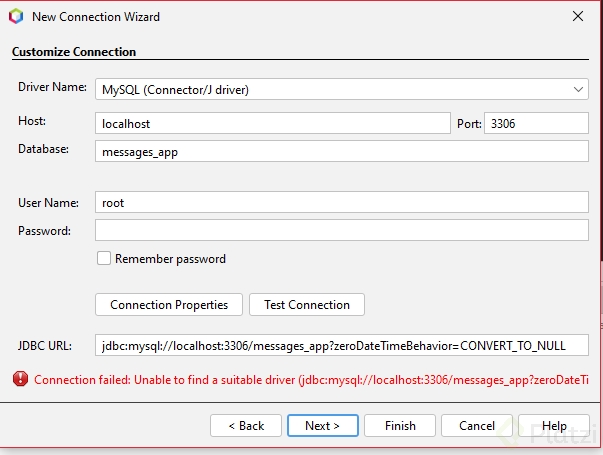Click the Driver Name dropdown arrow

[x=579, y=89]
